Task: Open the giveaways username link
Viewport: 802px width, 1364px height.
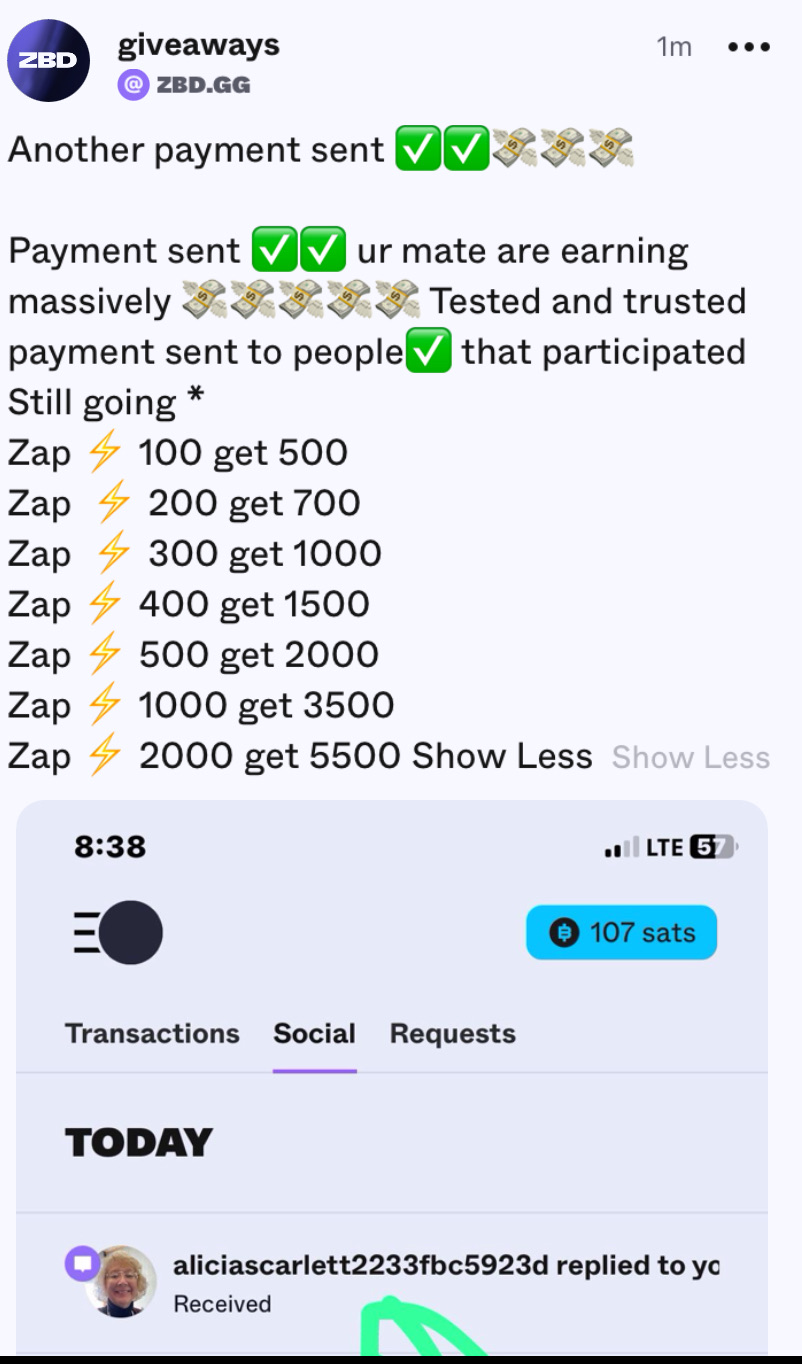Action: coord(198,45)
